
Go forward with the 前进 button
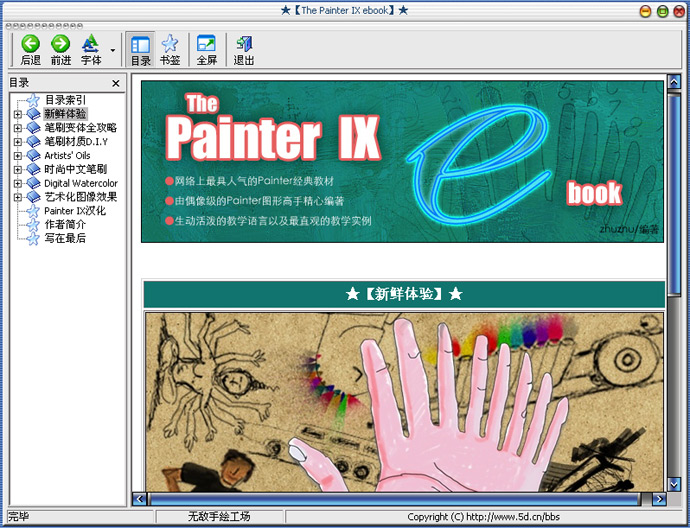60,50
